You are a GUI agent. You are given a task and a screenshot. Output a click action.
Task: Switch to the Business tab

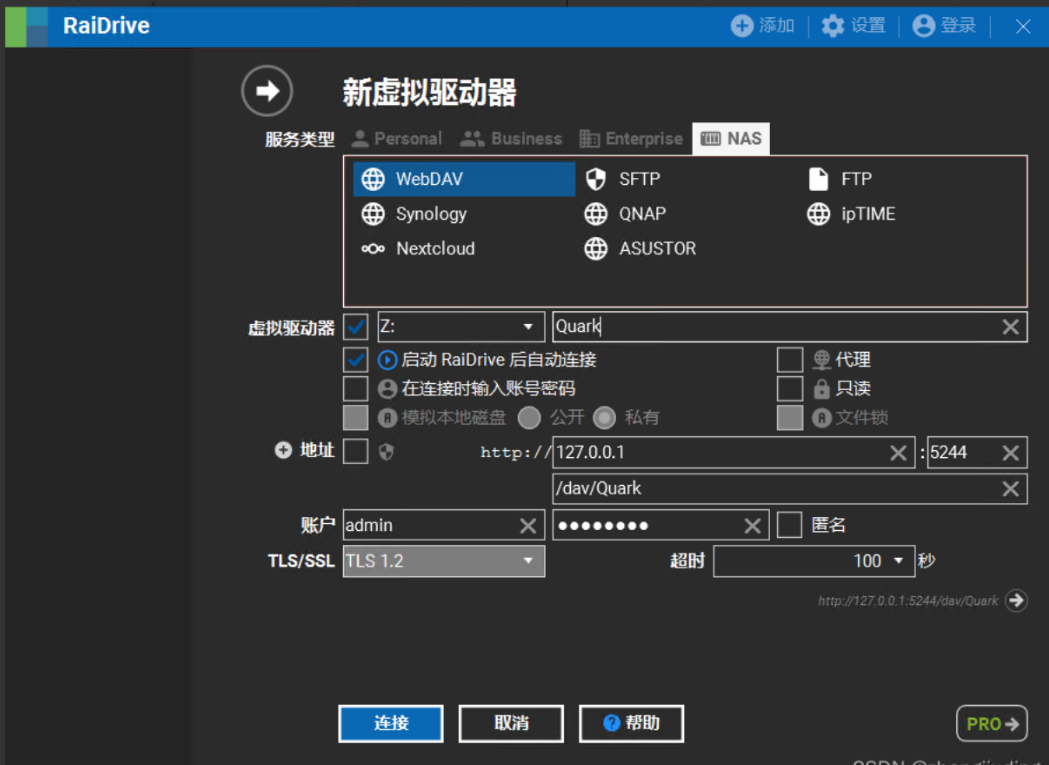click(x=511, y=139)
